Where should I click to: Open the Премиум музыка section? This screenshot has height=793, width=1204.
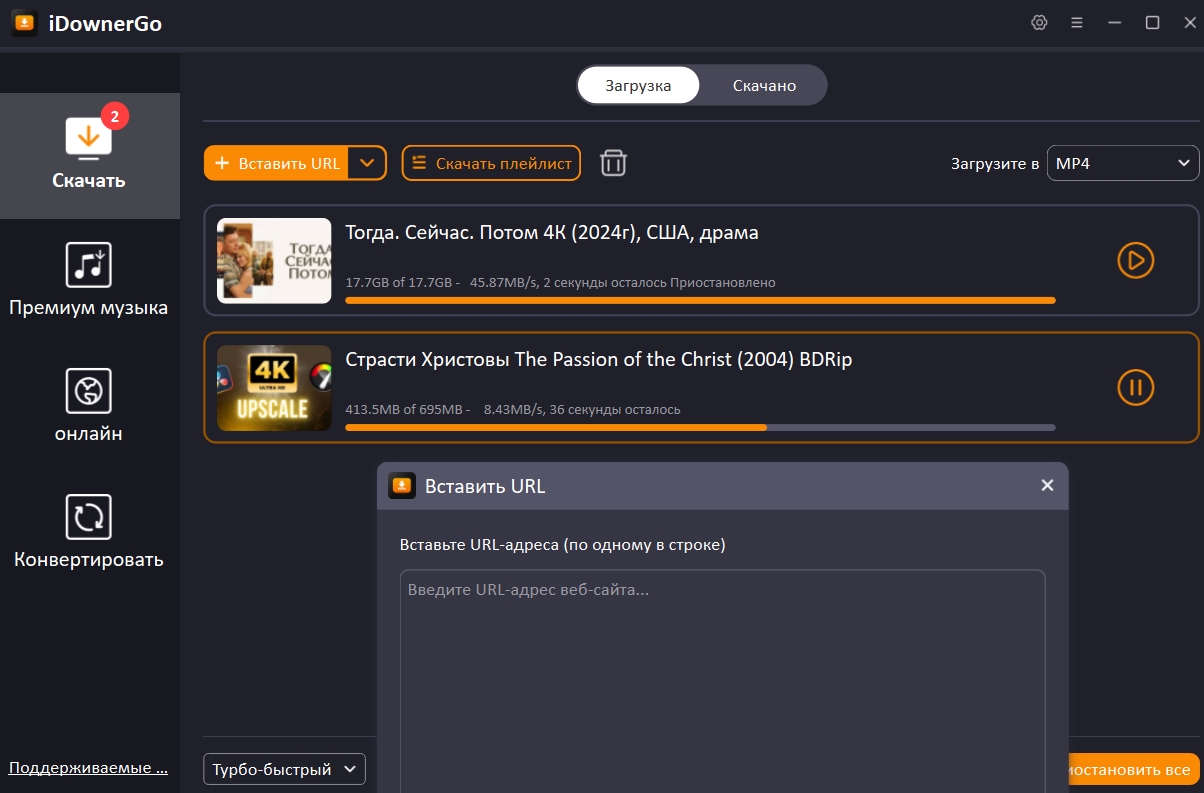click(x=89, y=280)
